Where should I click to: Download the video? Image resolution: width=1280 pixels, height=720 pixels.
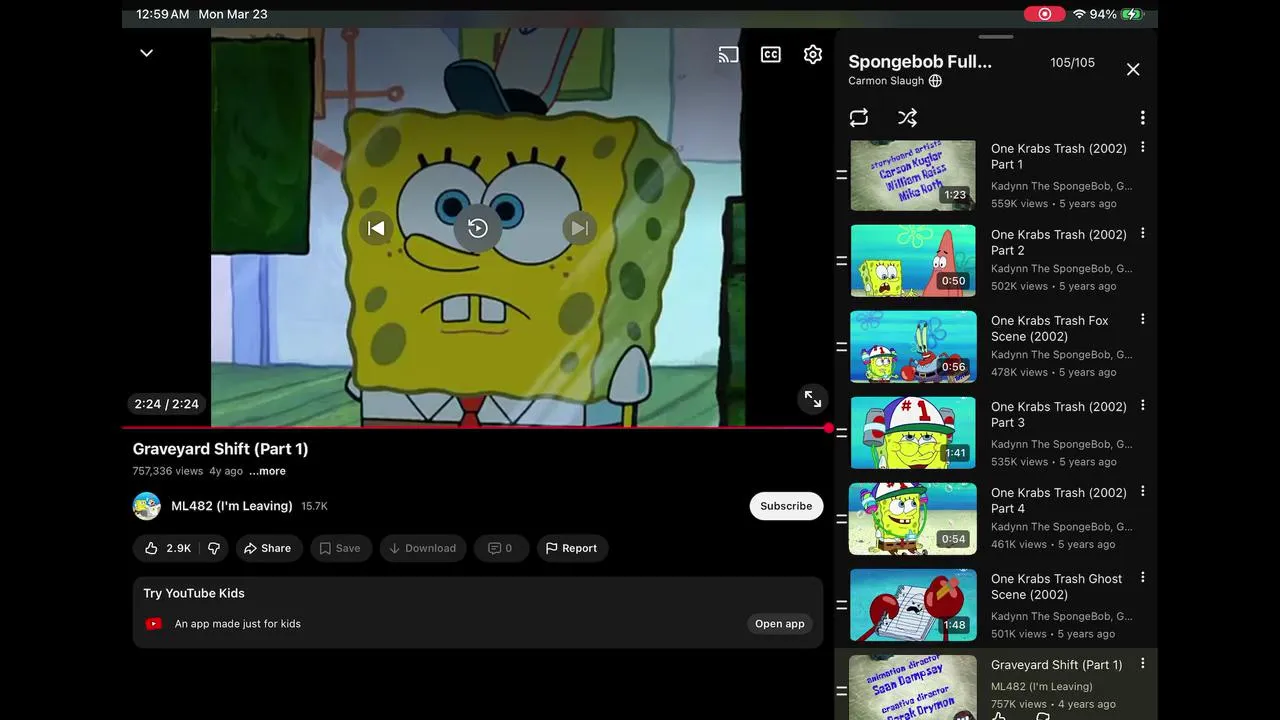click(423, 548)
